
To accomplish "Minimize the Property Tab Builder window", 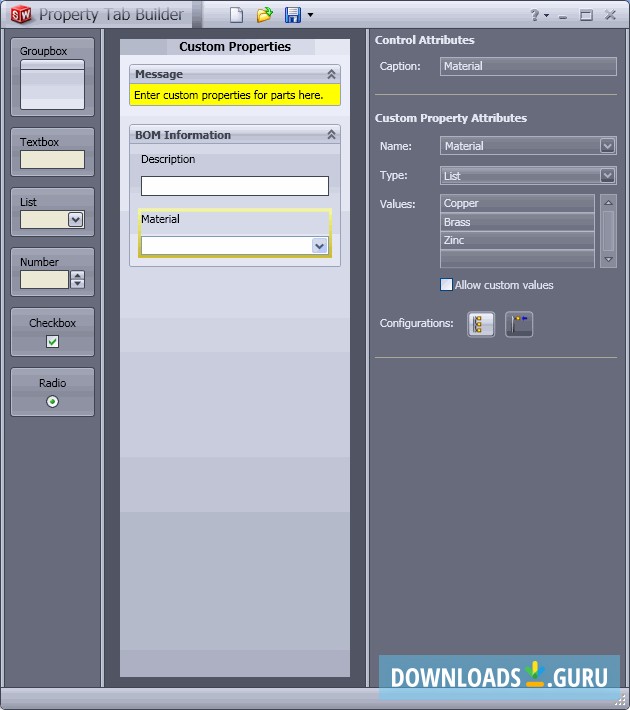I will (563, 16).
